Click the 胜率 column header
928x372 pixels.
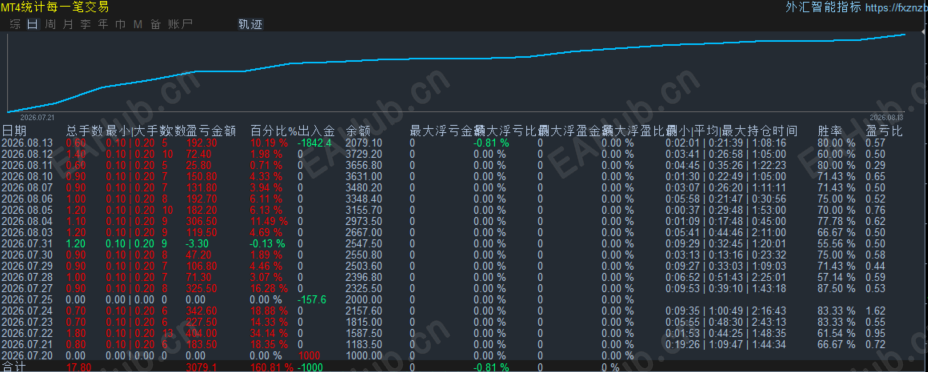click(x=830, y=130)
